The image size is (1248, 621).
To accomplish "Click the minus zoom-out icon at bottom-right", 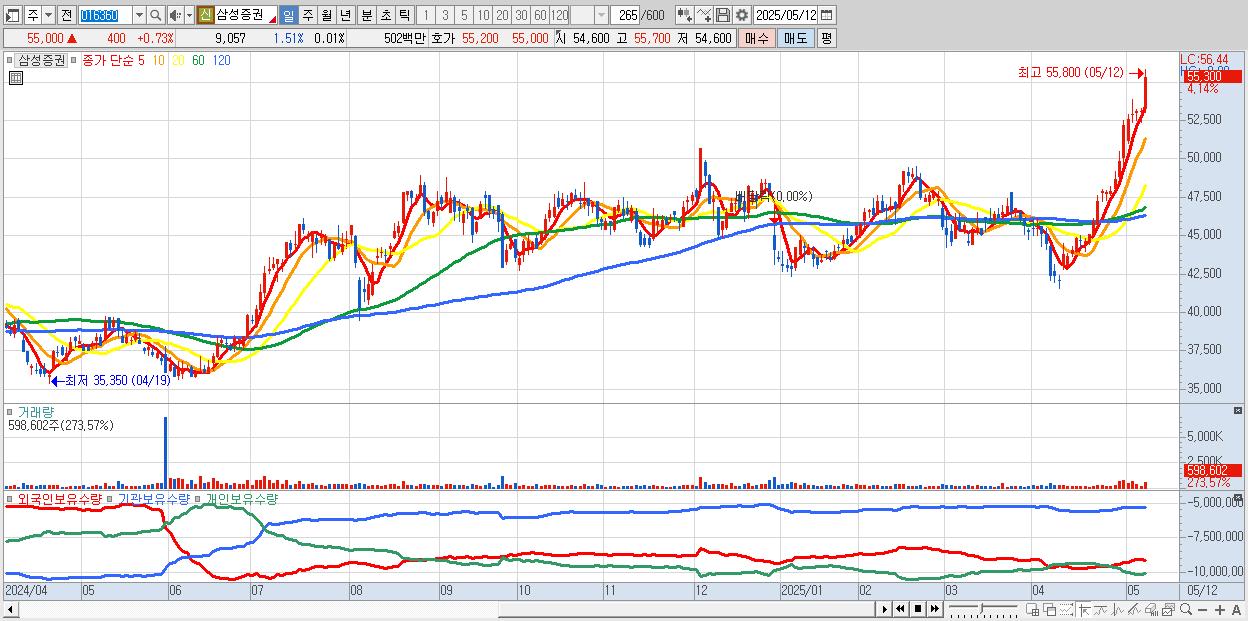I will 1202,610.
